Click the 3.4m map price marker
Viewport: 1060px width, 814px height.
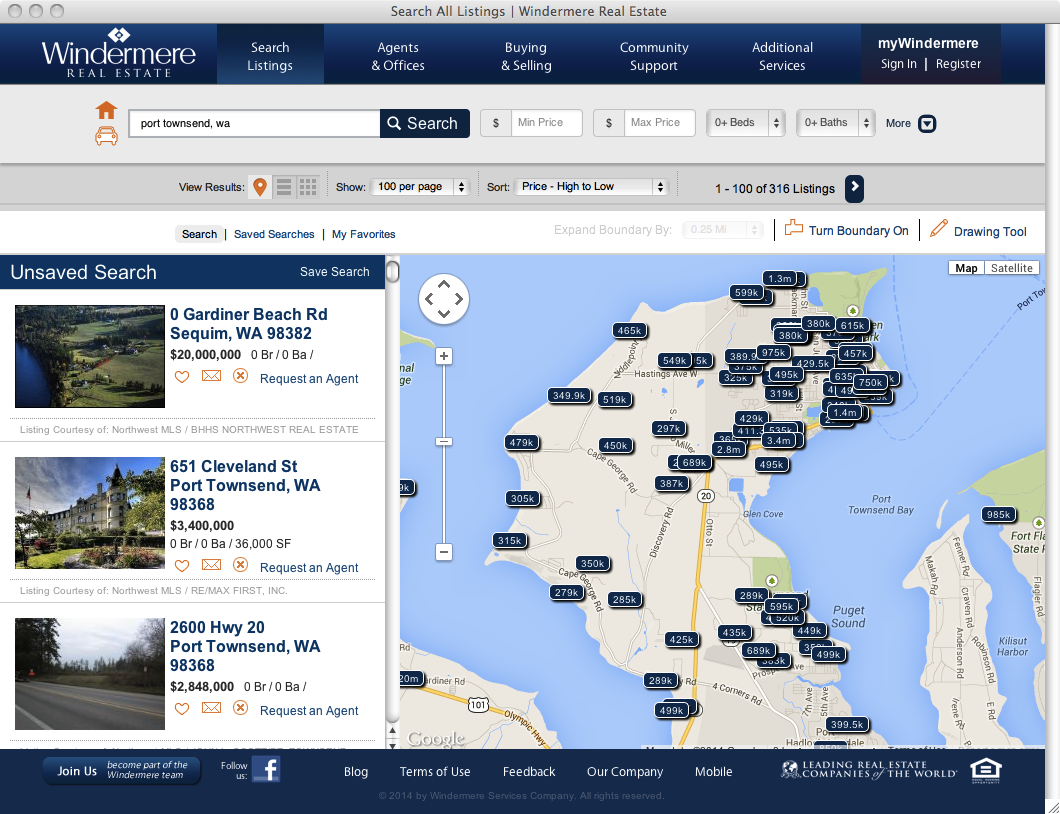pyautogui.click(x=779, y=441)
